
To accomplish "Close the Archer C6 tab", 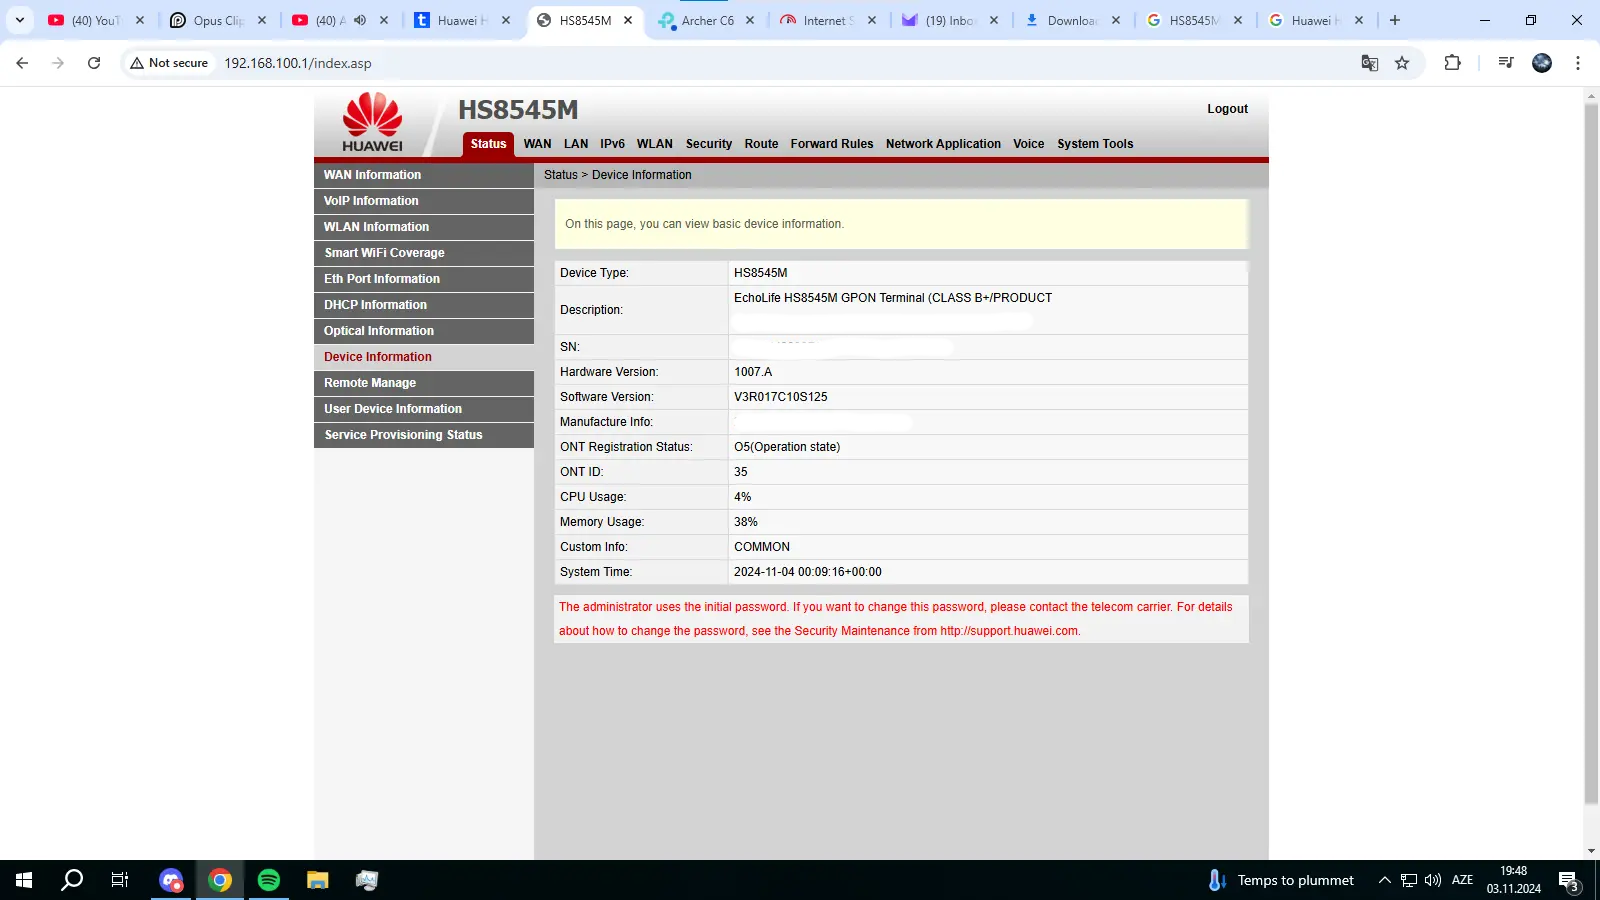I will [750, 20].
